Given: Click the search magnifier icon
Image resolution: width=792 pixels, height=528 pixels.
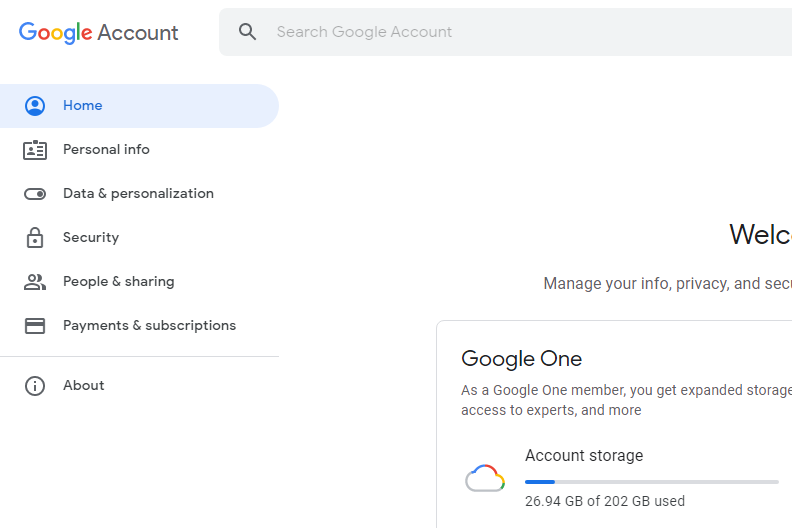Looking at the screenshot, I should pos(247,32).
